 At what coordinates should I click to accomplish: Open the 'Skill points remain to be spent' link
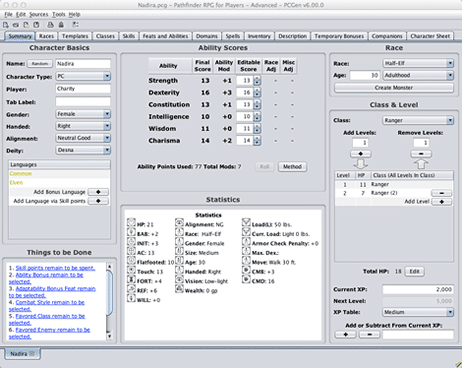55,268
